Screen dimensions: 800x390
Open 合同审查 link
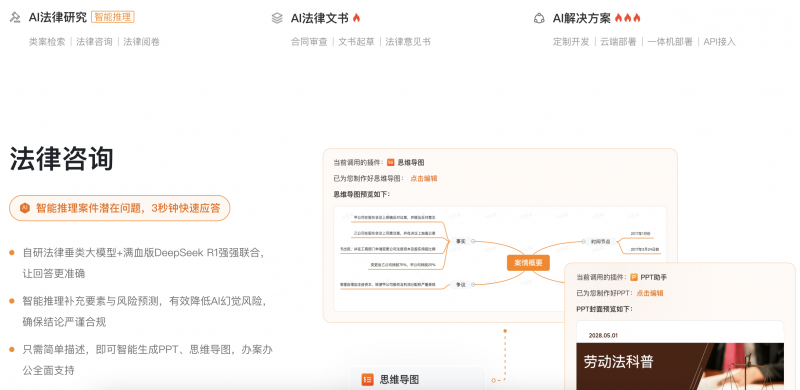tap(309, 42)
